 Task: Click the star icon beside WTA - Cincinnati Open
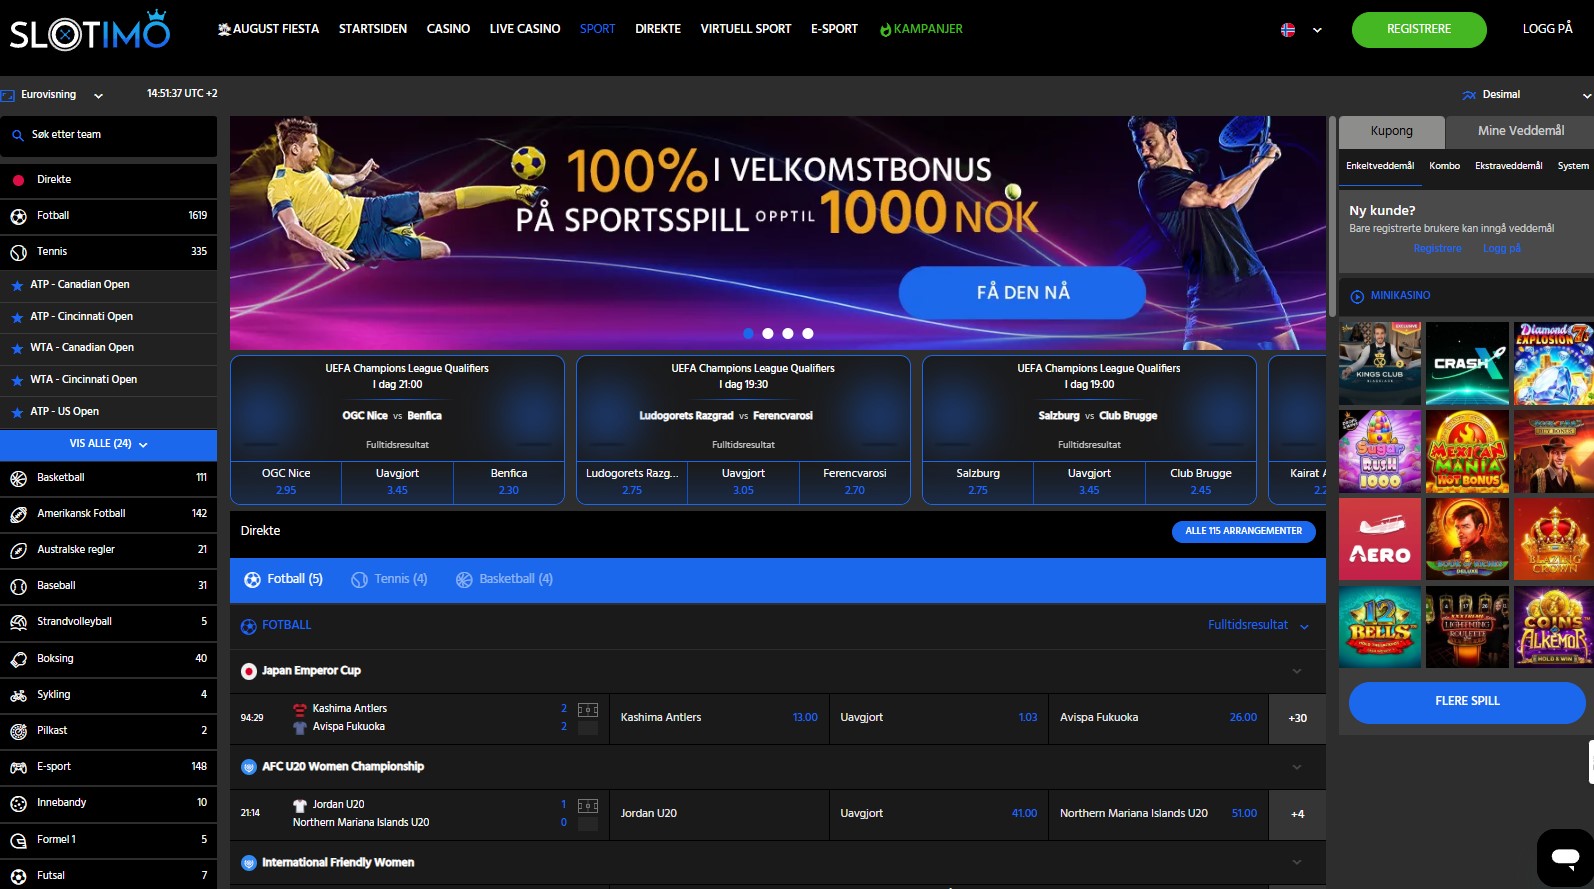(17, 380)
